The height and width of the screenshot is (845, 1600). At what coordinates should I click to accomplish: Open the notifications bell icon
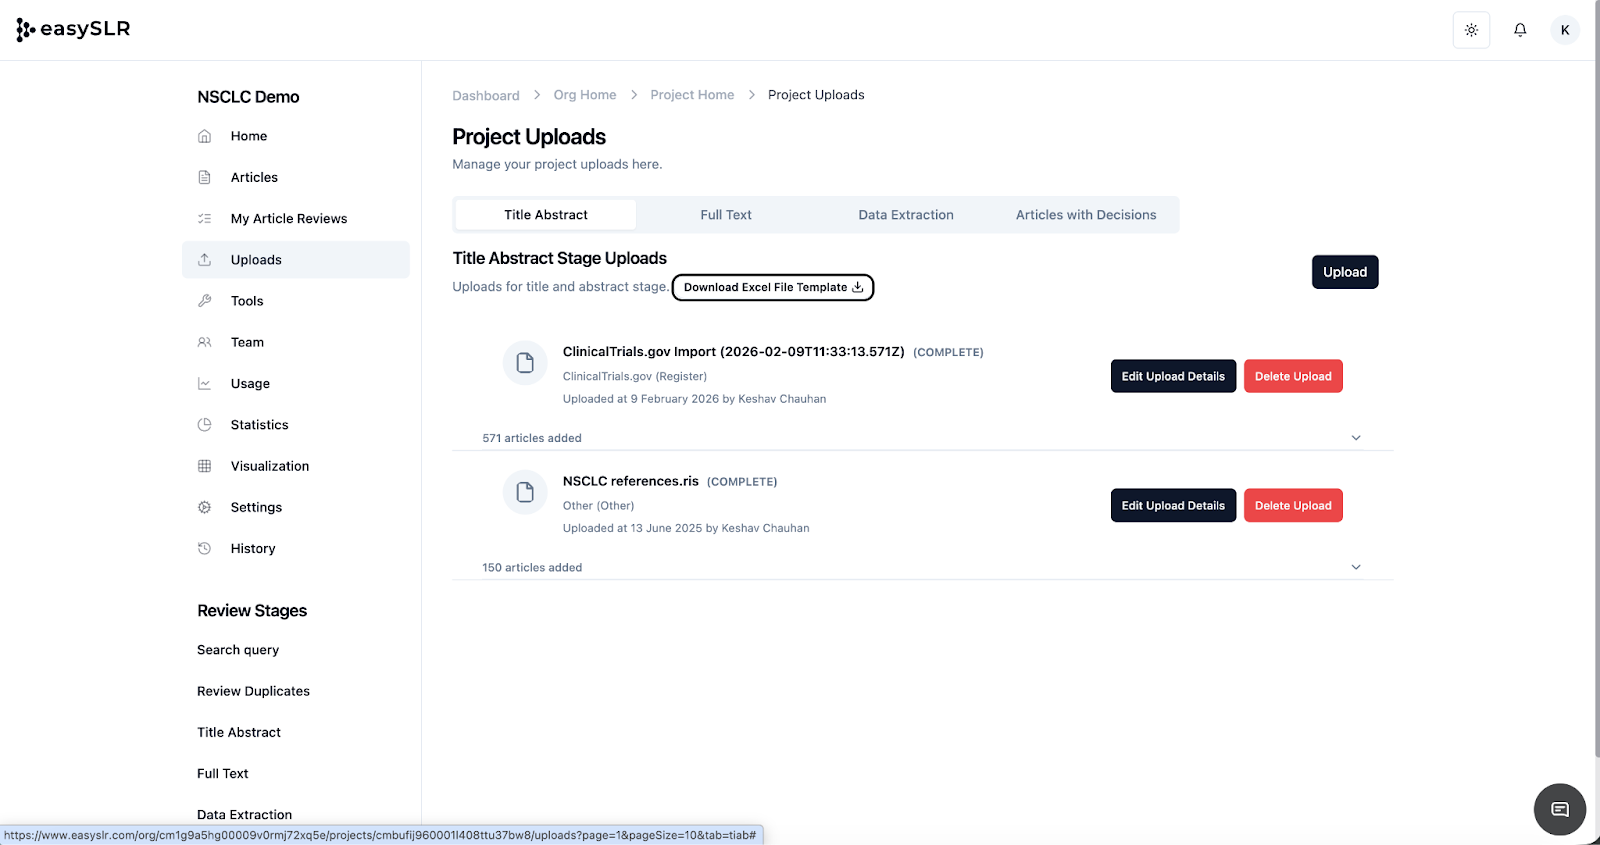pyautogui.click(x=1520, y=30)
